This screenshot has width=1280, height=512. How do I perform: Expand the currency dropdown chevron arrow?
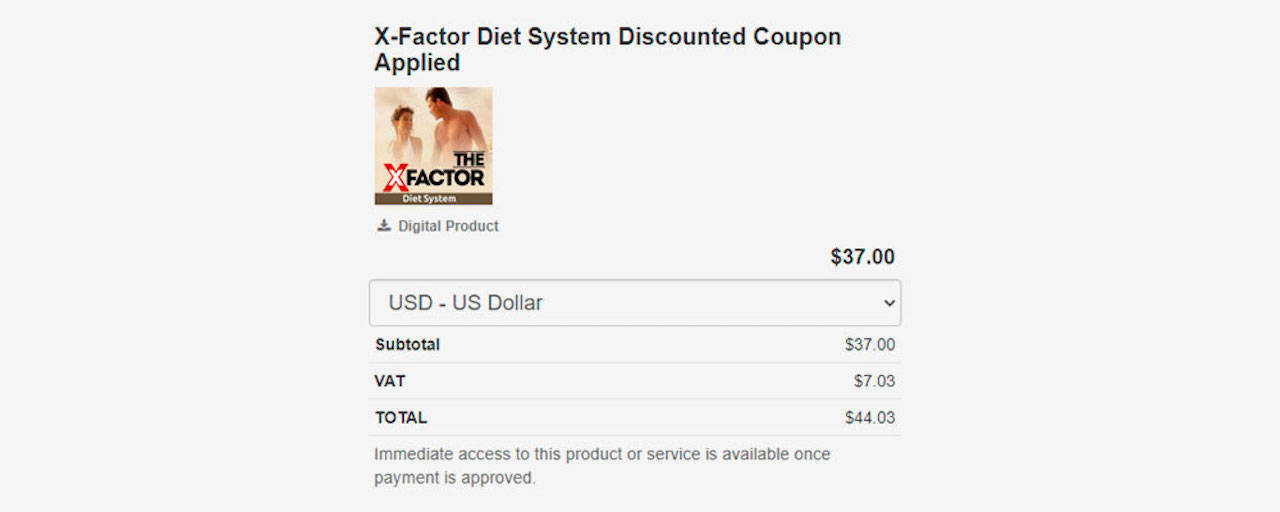[888, 303]
